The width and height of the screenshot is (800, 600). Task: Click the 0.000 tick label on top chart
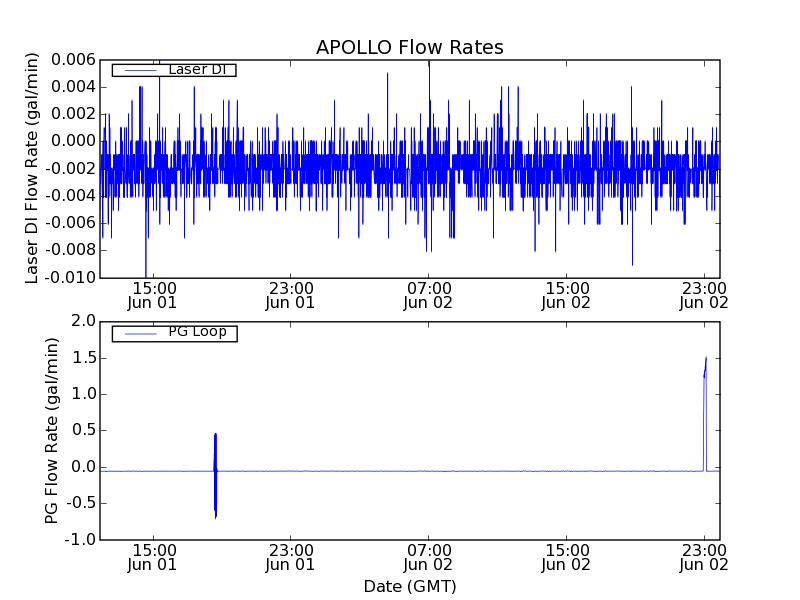point(73,141)
